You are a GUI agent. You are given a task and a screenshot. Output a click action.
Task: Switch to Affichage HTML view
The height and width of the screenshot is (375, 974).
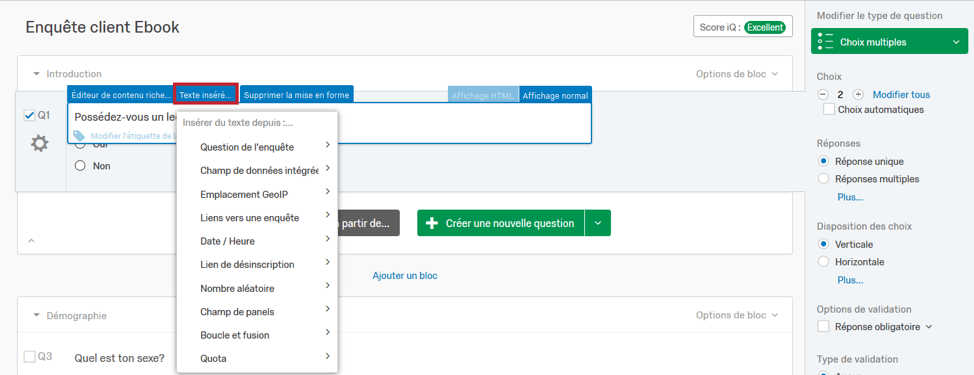click(x=483, y=96)
